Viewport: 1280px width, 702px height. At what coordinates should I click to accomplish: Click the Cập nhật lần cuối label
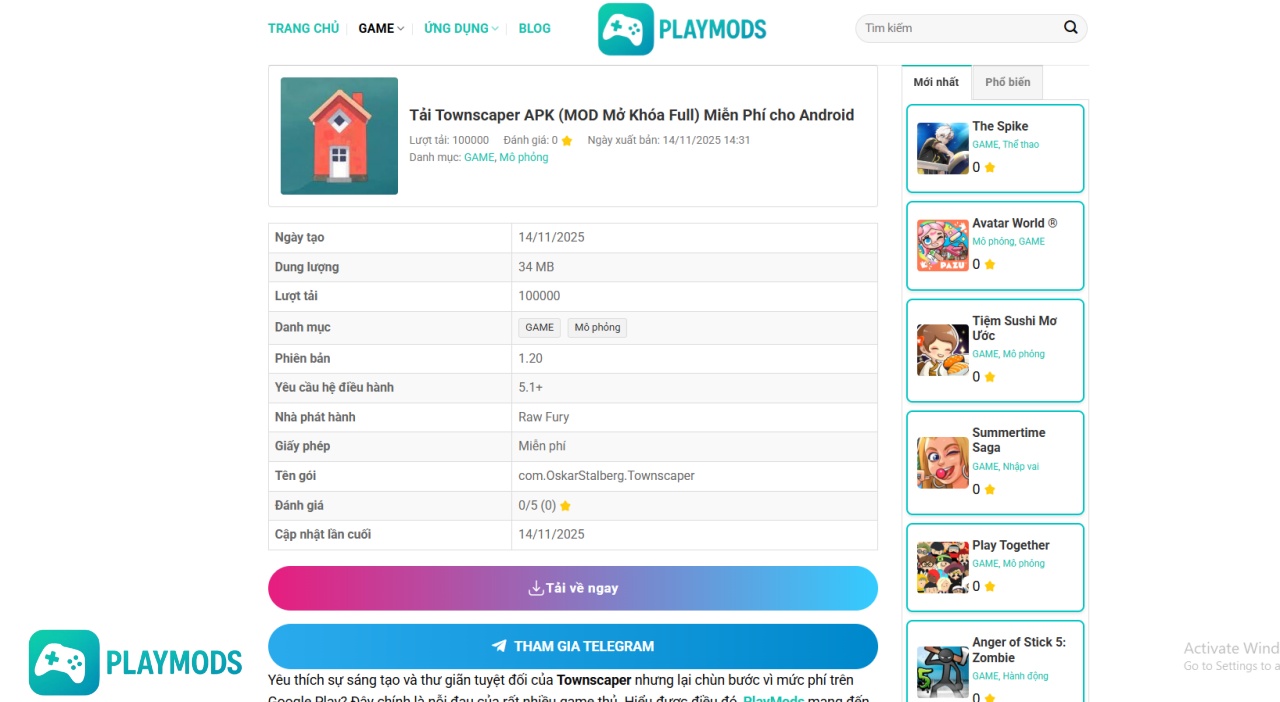(323, 535)
